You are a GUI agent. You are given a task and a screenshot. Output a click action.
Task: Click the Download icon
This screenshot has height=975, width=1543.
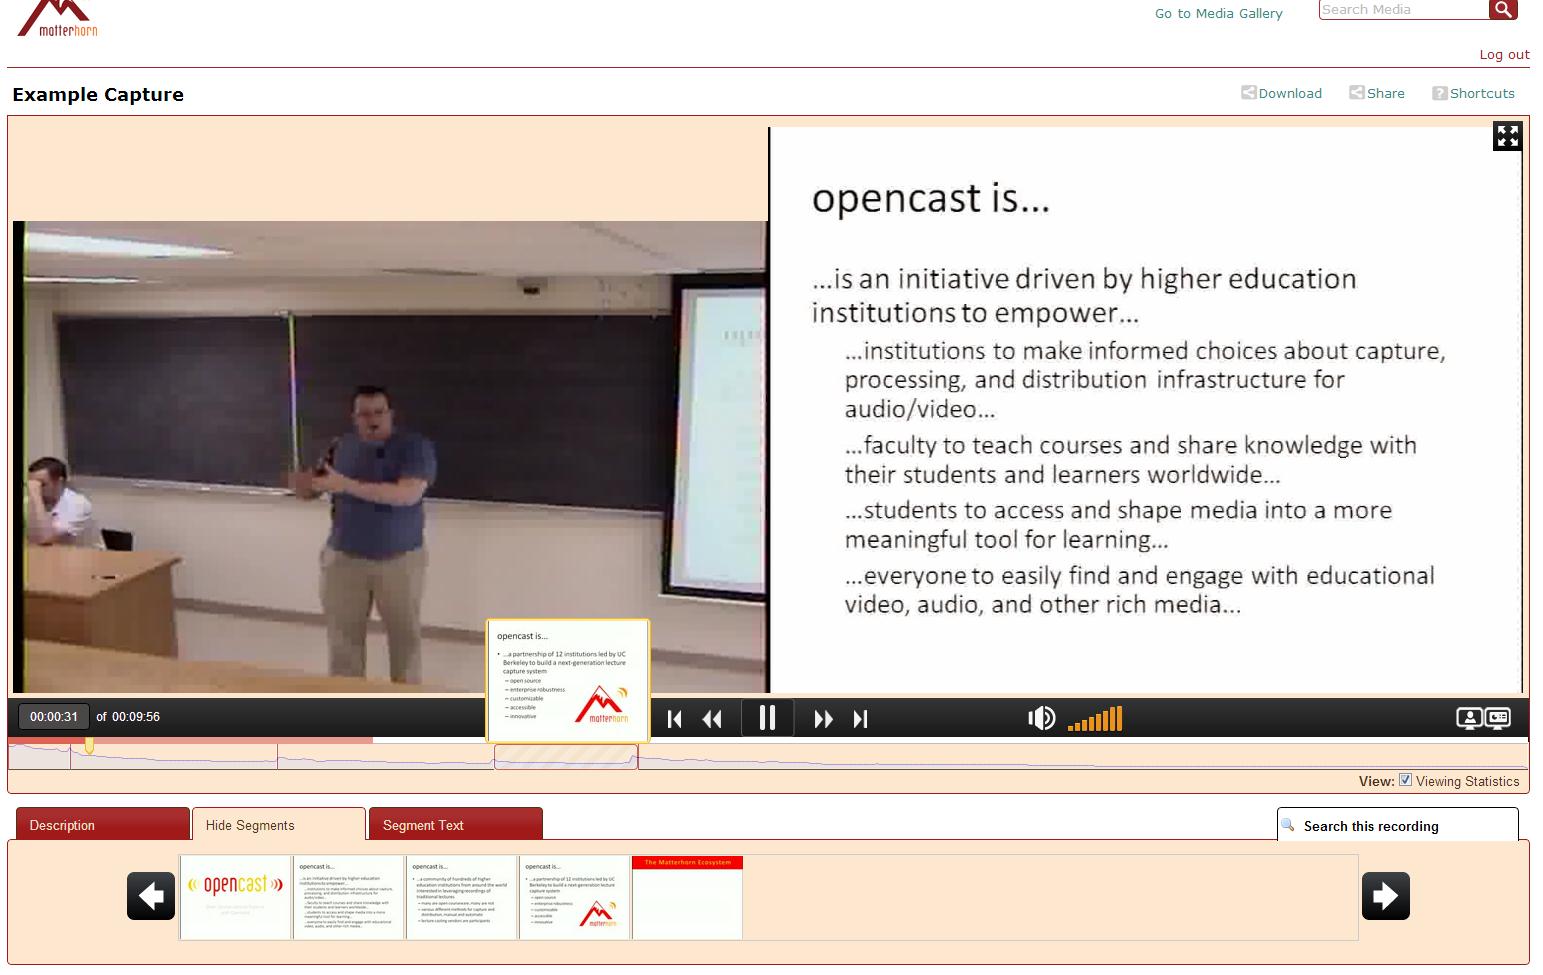tap(1248, 93)
